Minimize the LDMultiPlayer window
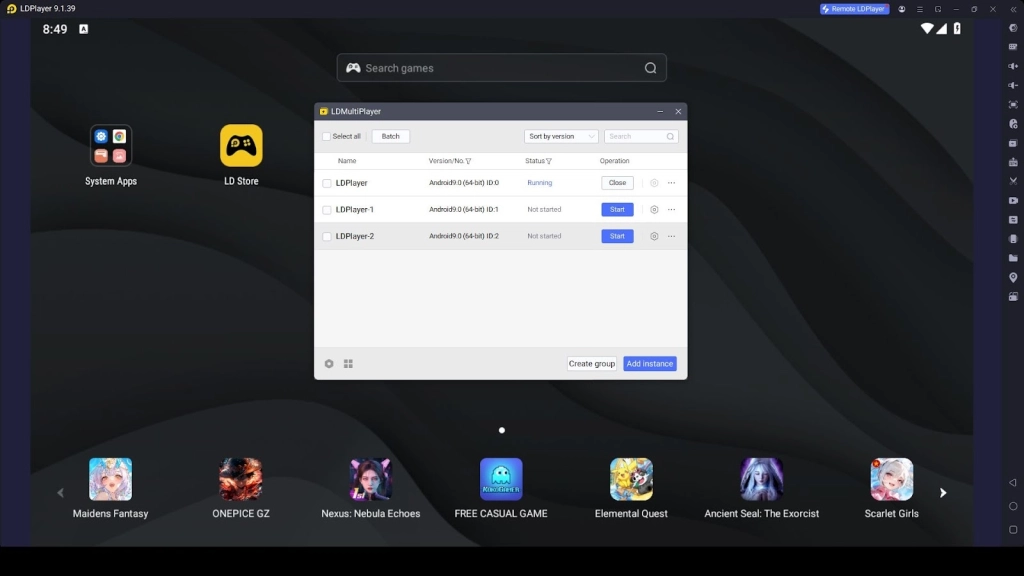Viewport: 1024px width, 576px height. 660,112
